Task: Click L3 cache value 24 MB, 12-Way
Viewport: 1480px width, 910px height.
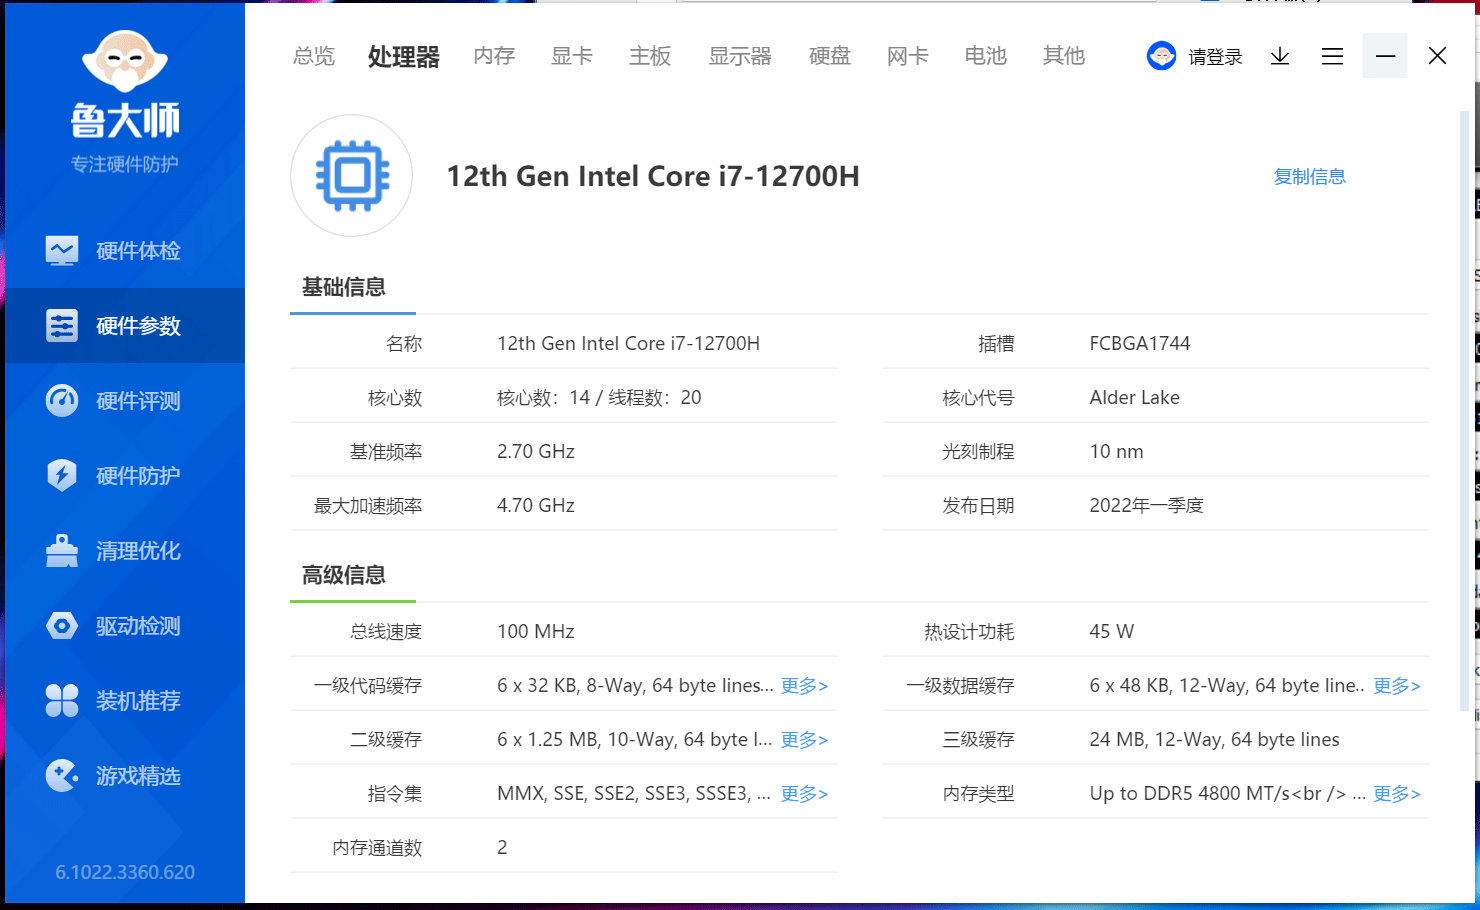Action: [x=1214, y=740]
